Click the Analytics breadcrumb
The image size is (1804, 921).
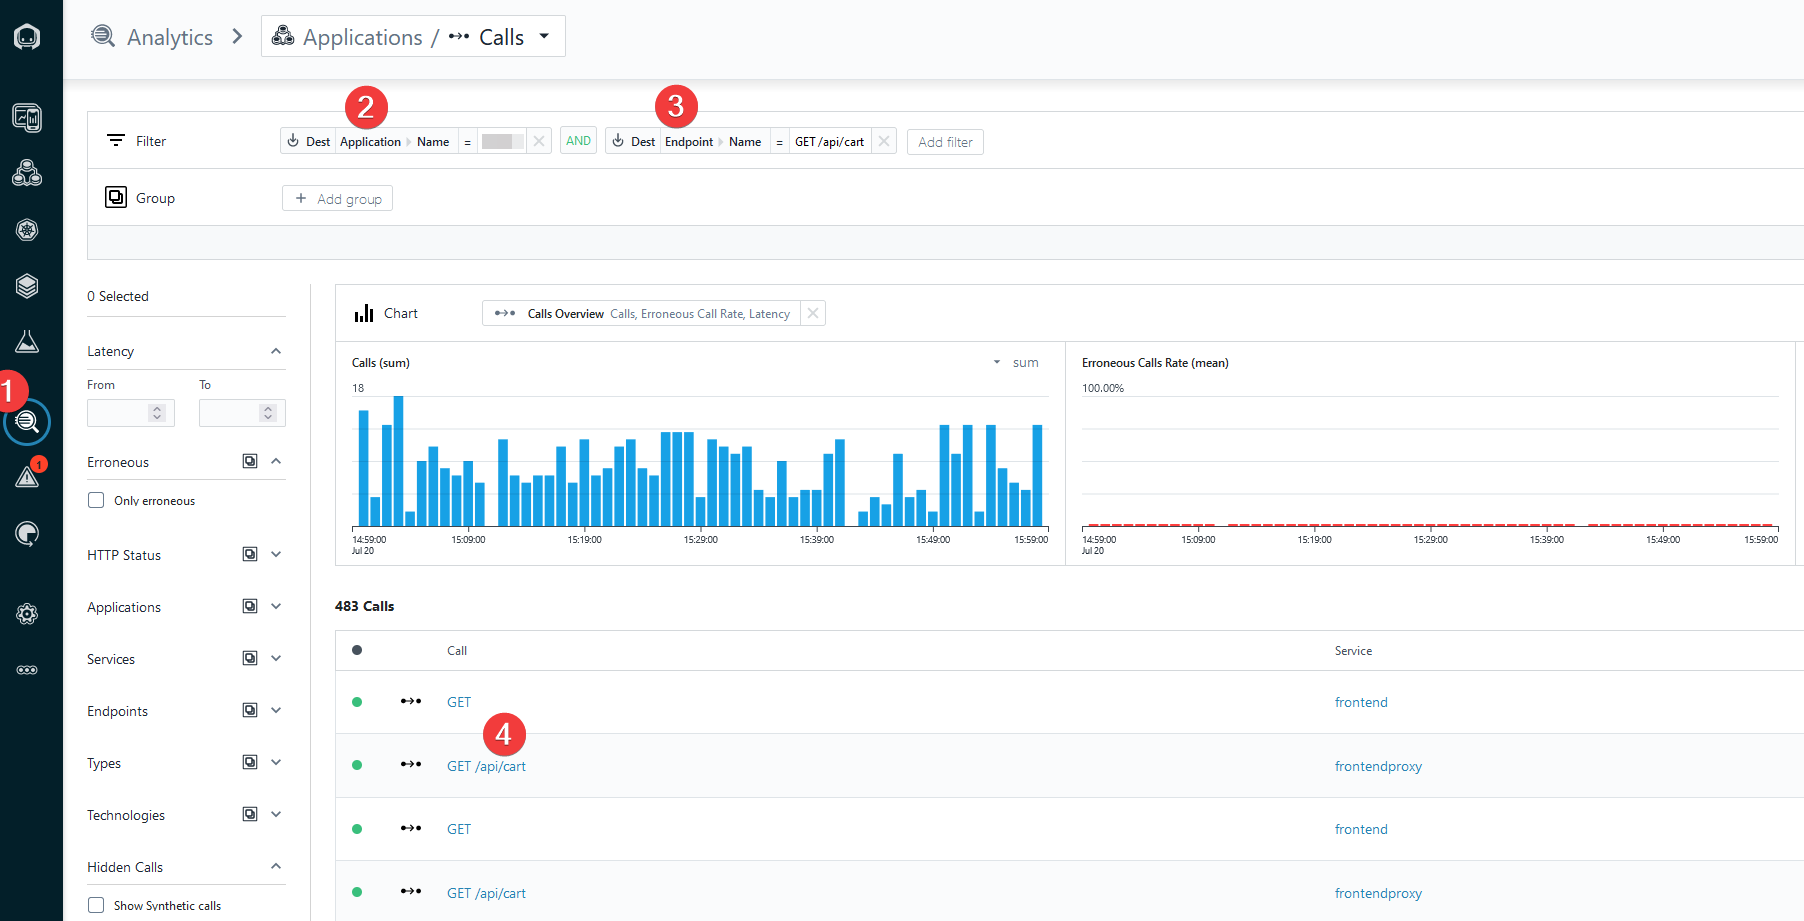point(170,37)
